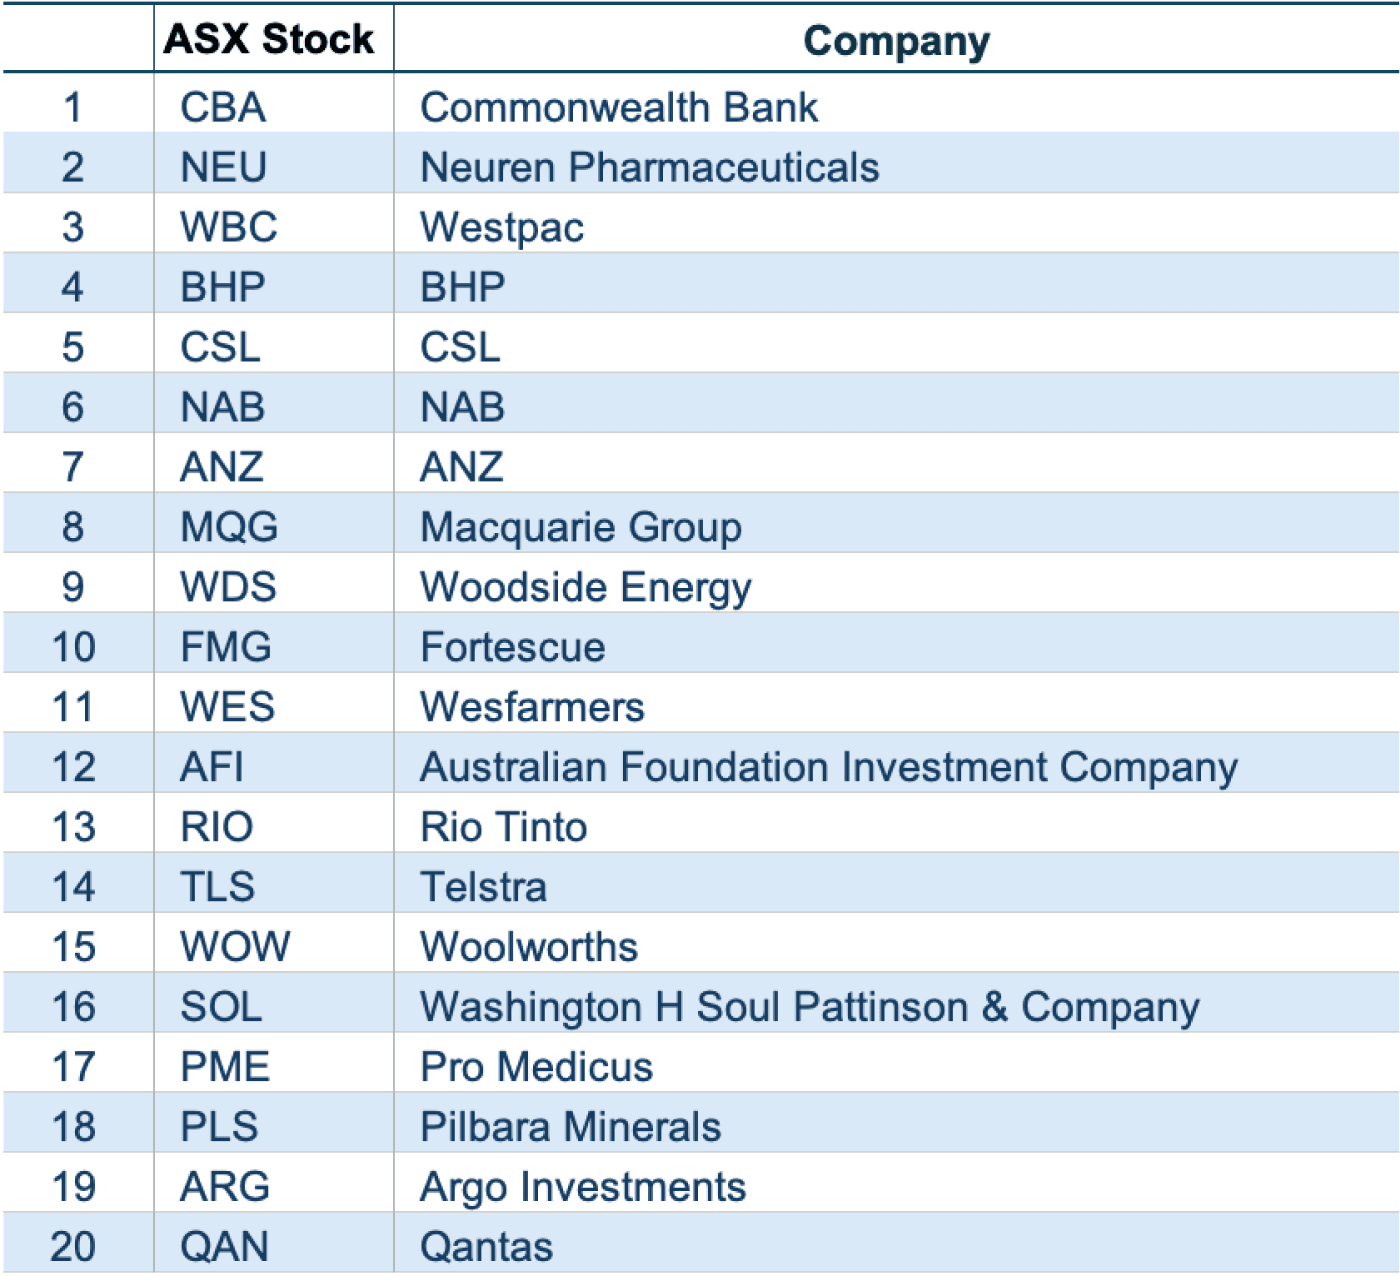Select the "Pilbara Minerals" company name

point(571,1127)
